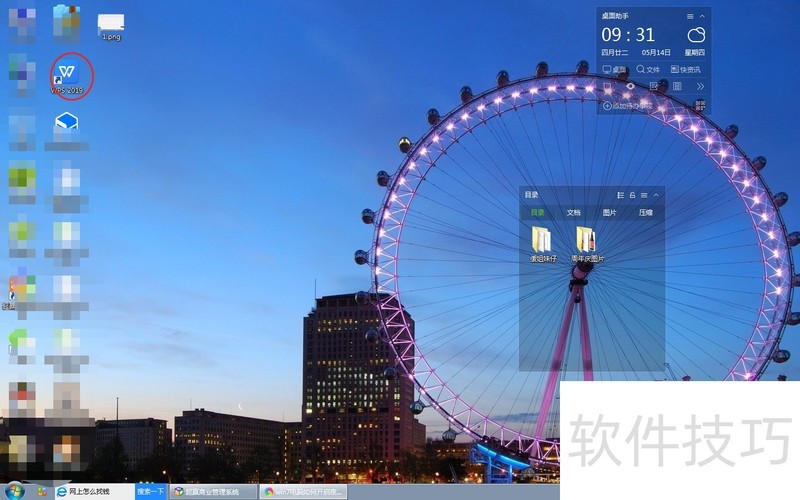Collapse the 桌面助手 widget with its chevron
Viewport: 800px width, 500px height.
point(702,16)
